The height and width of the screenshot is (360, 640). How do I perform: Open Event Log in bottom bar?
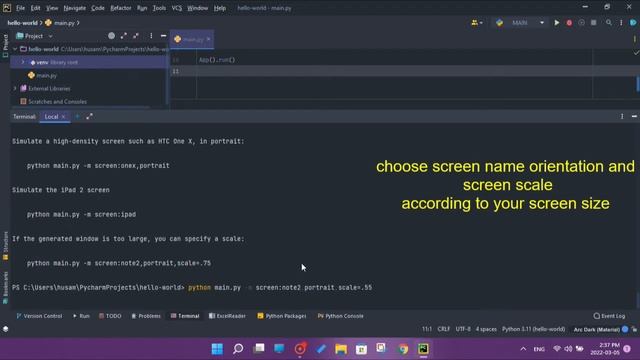click(x=609, y=316)
